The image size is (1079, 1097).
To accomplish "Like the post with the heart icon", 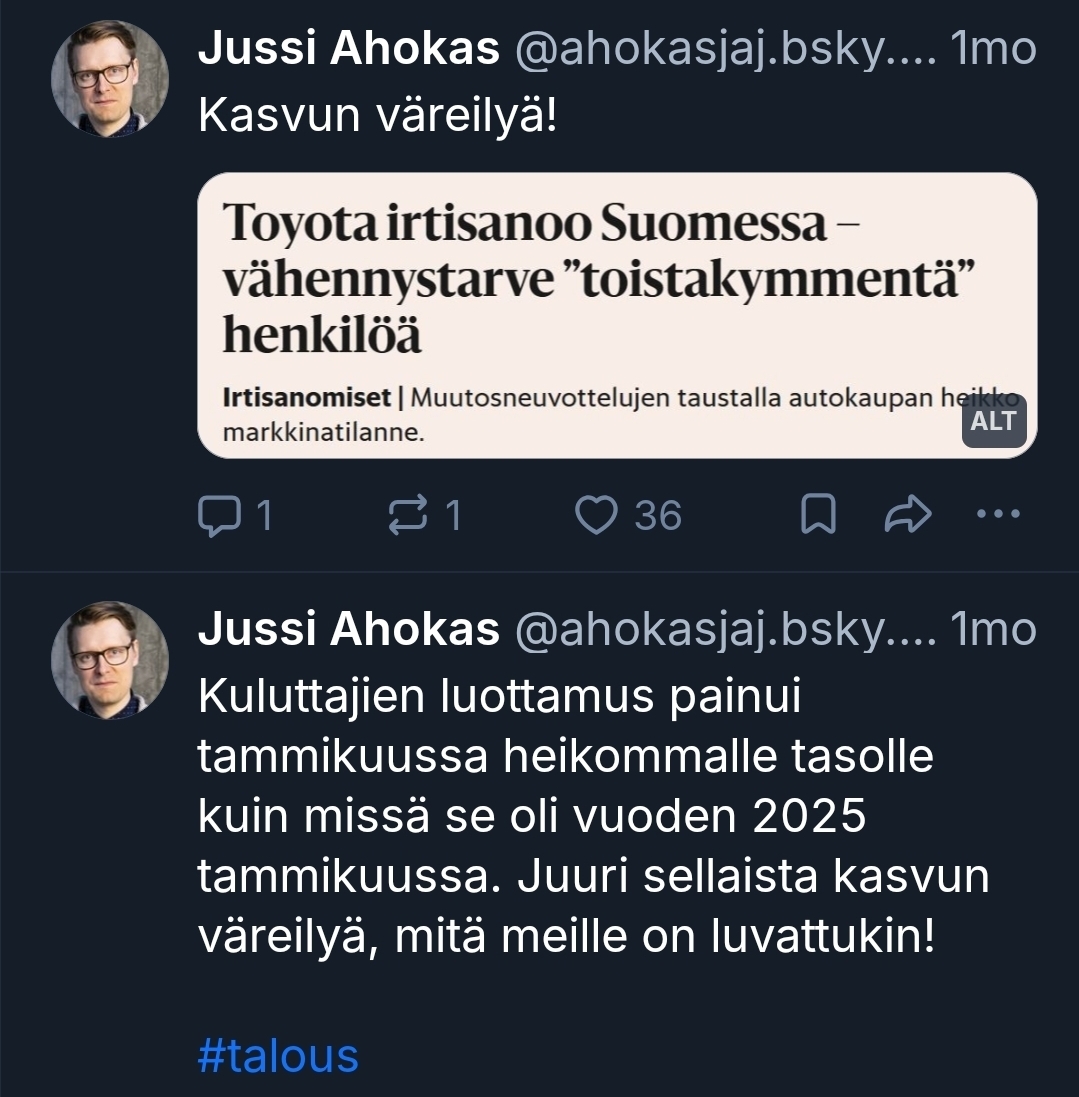I will (598, 516).
